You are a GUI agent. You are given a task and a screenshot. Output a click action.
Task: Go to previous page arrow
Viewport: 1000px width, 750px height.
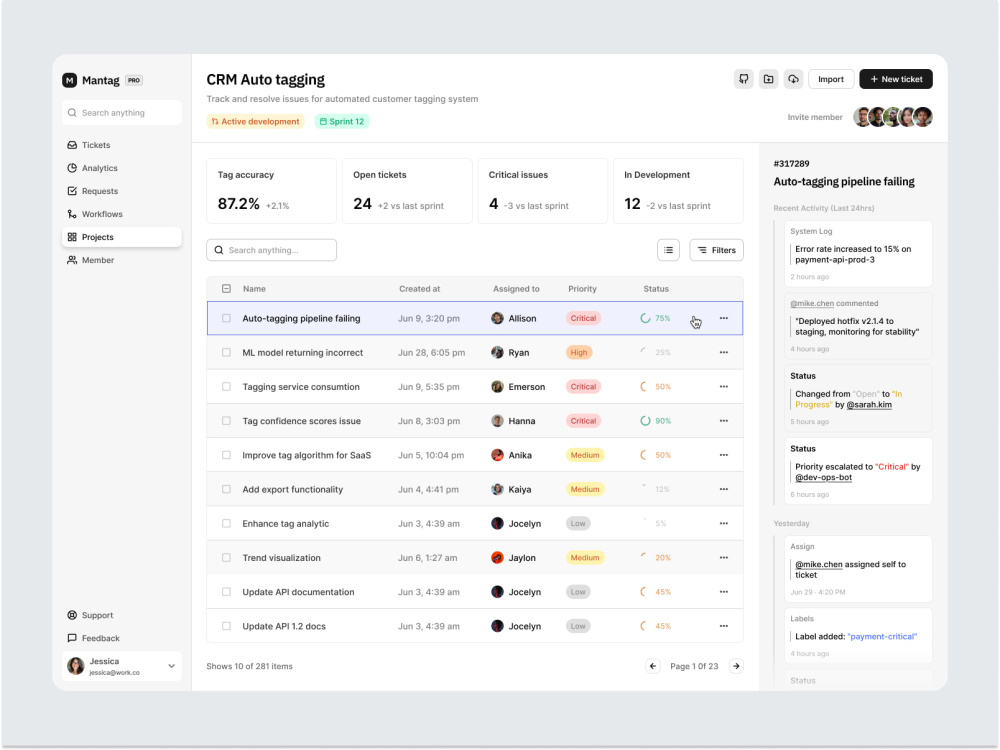(652, 666)
